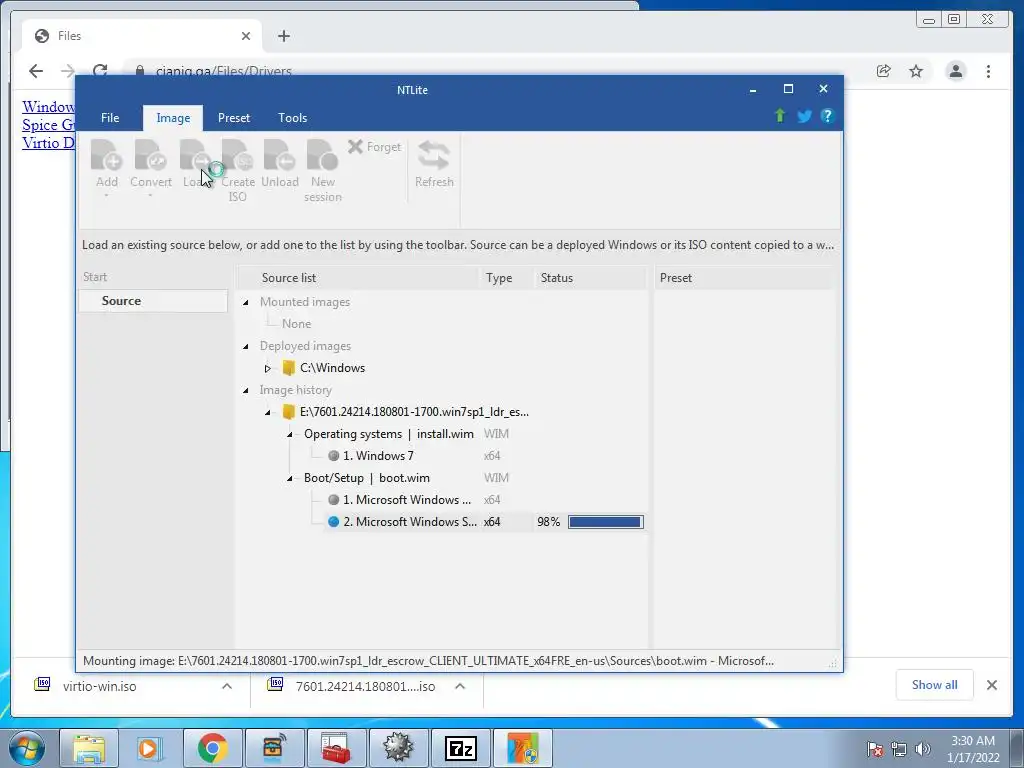This screenshot has height=768, width=1024.
Task: Select the C:\Windows folder entry
Action: pos(332,368)
